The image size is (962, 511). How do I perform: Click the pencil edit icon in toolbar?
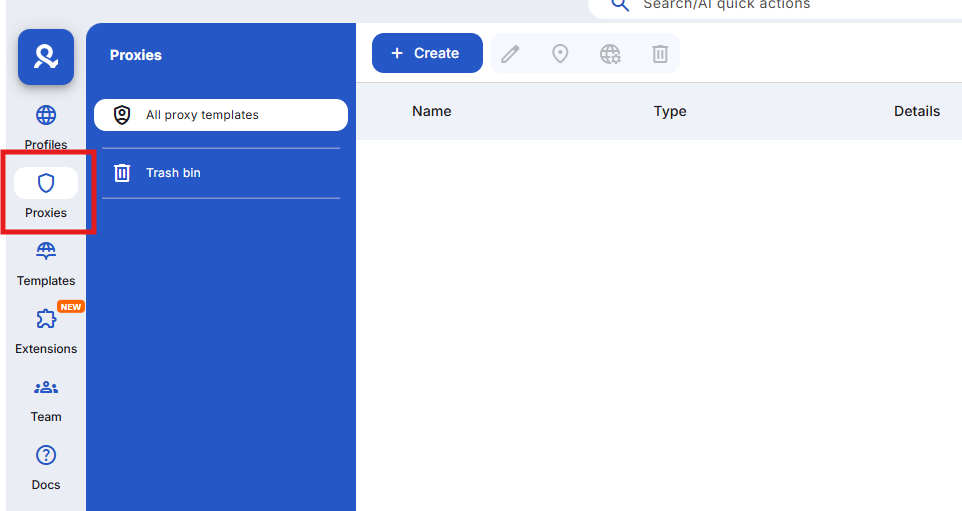pos(510,54)
